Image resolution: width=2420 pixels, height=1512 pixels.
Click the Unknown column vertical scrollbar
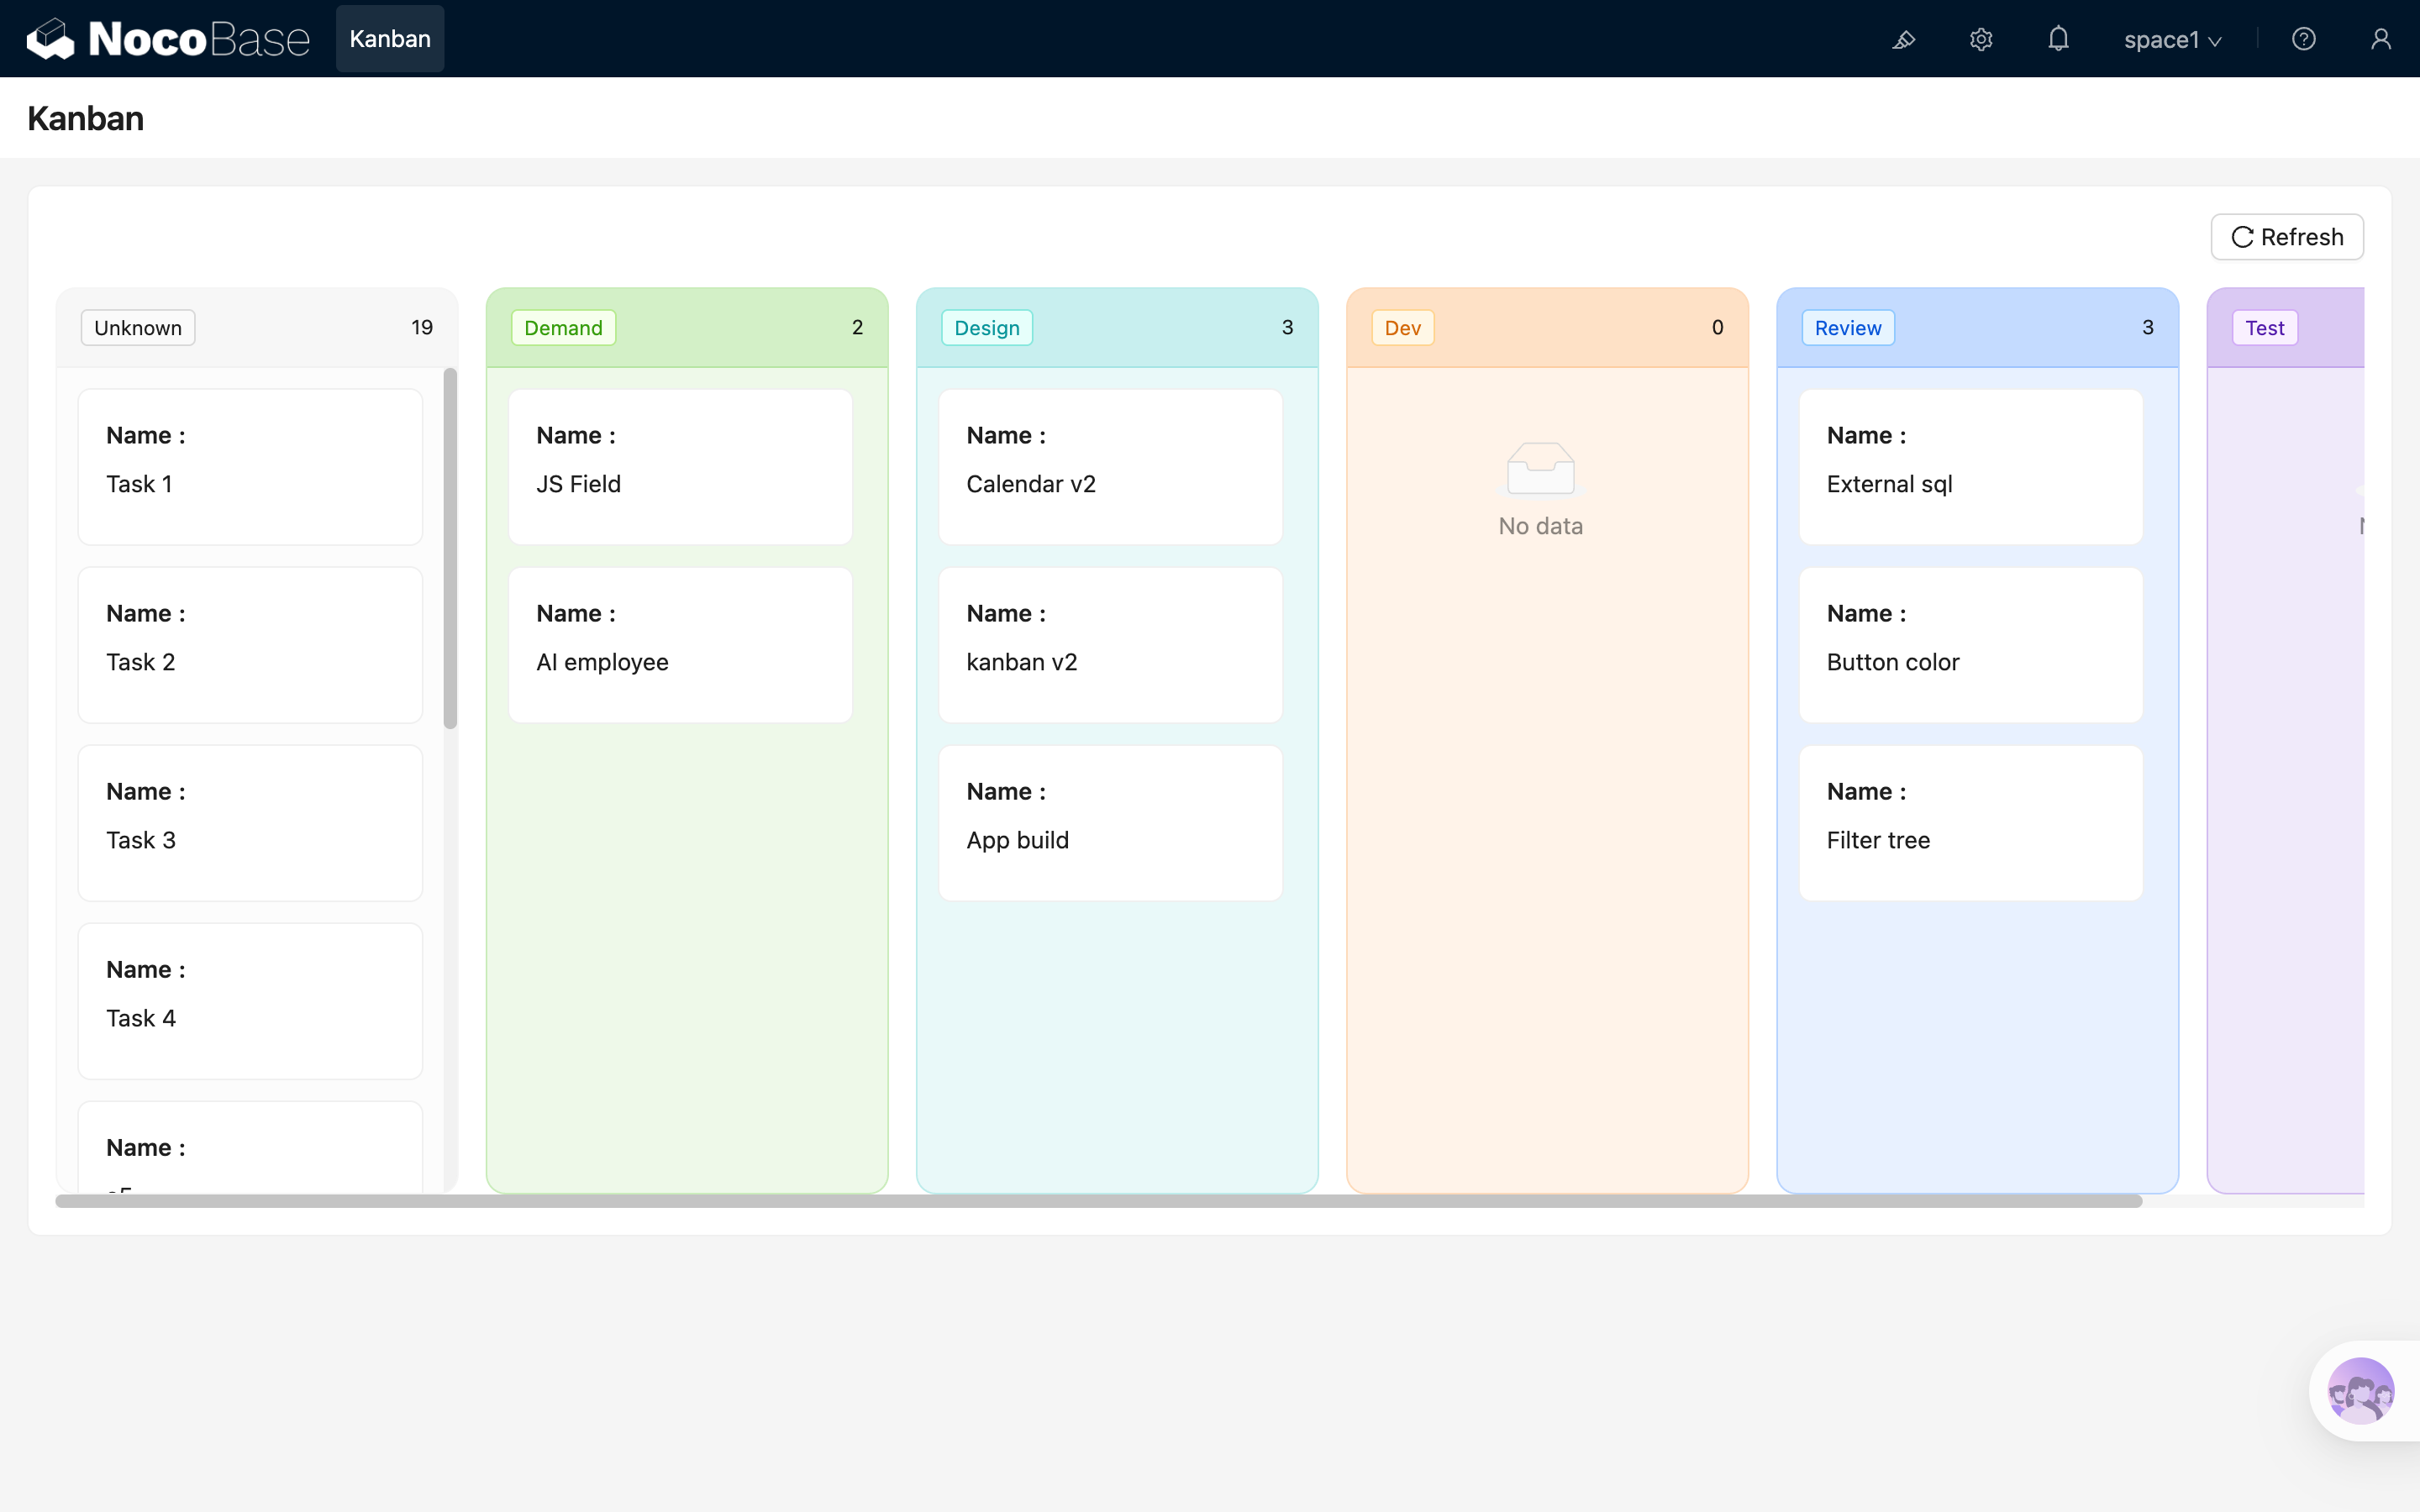tap(450, 548)
